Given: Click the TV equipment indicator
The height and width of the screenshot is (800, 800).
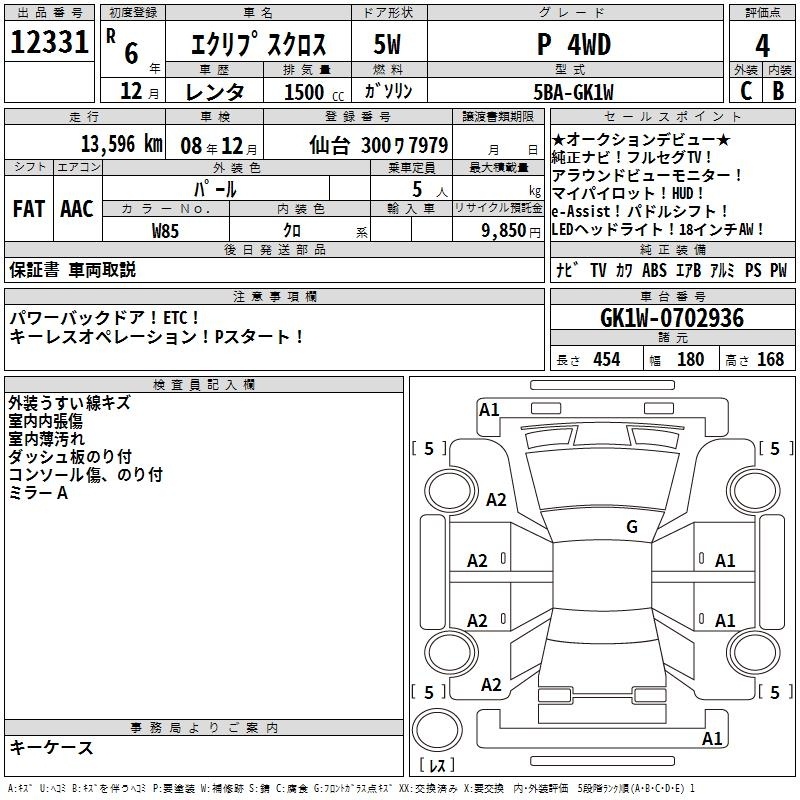Looking at the screenshot, I should coord(598,271).
